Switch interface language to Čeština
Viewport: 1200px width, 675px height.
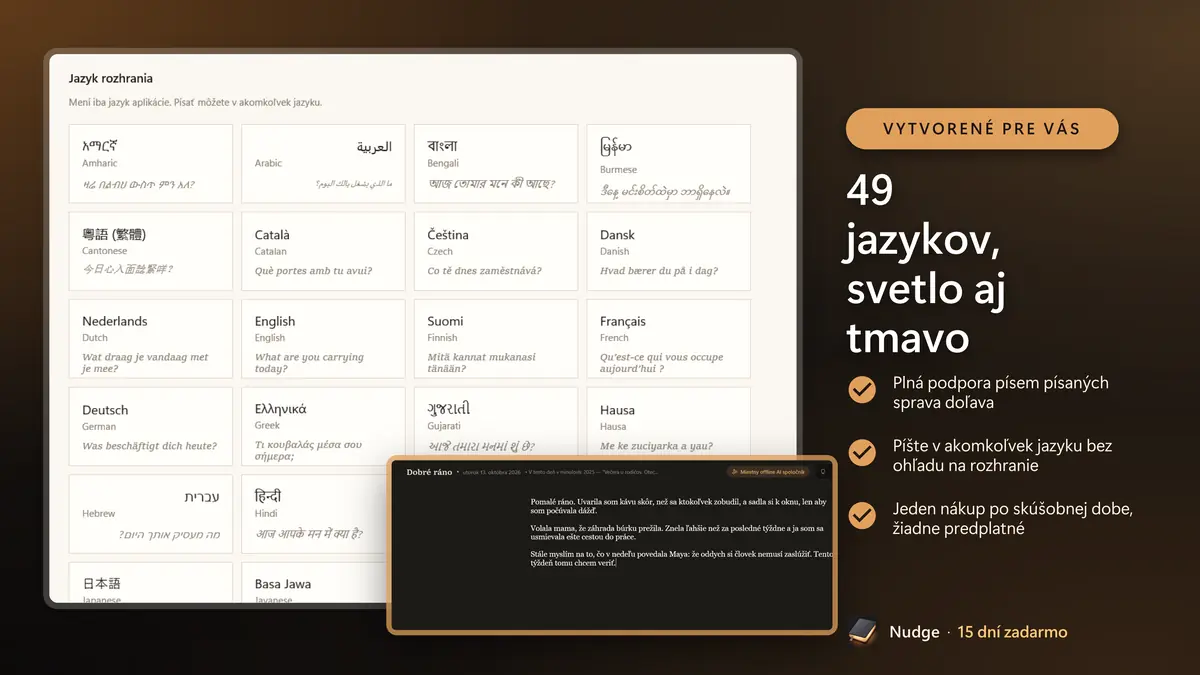click(496, 251)
